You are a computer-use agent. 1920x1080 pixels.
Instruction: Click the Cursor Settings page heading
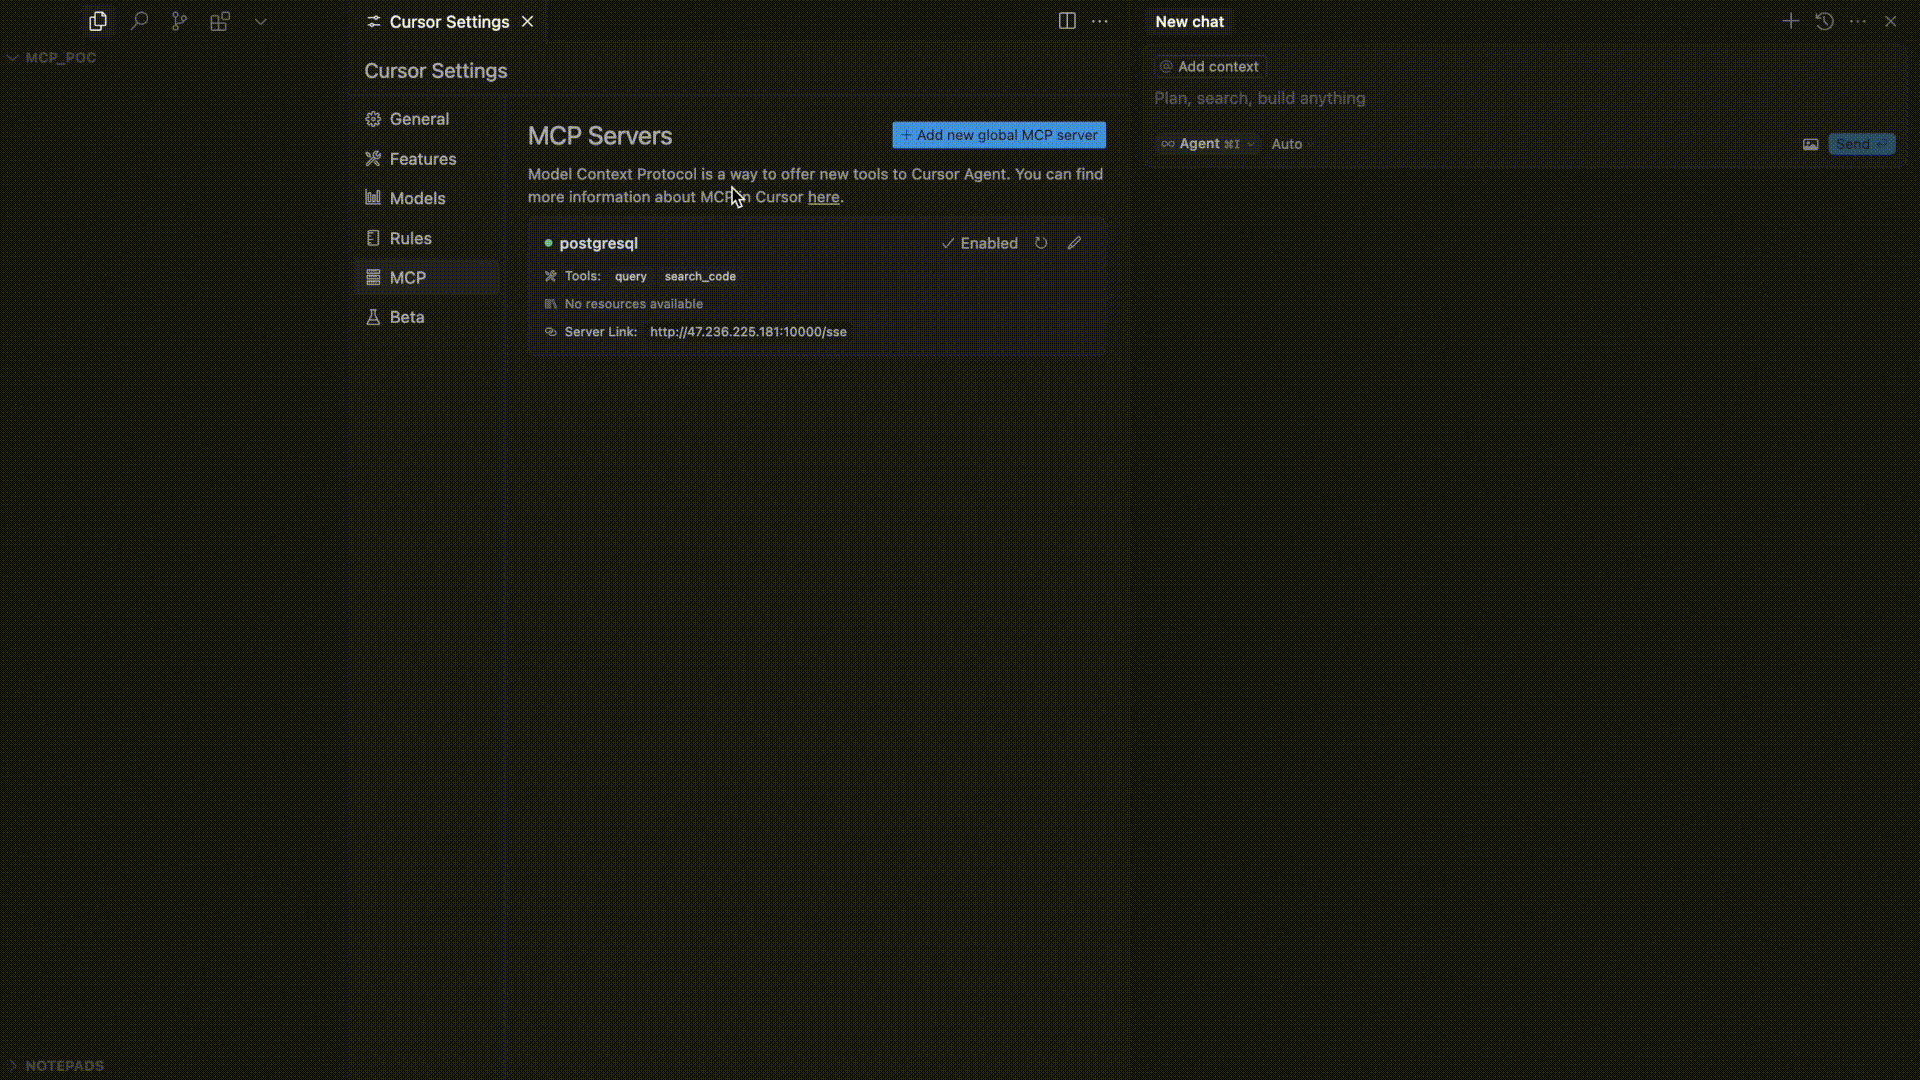tap(436, 71)
